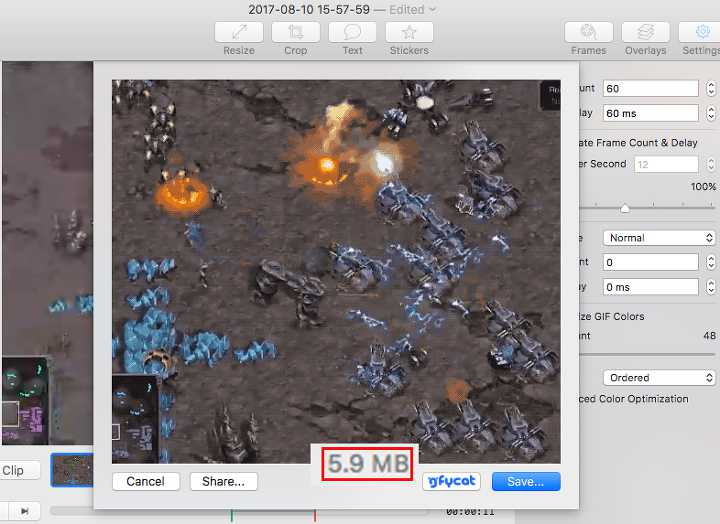
Task: Click the stepper beside the 0 count field
Action: [x=711, y=262]
